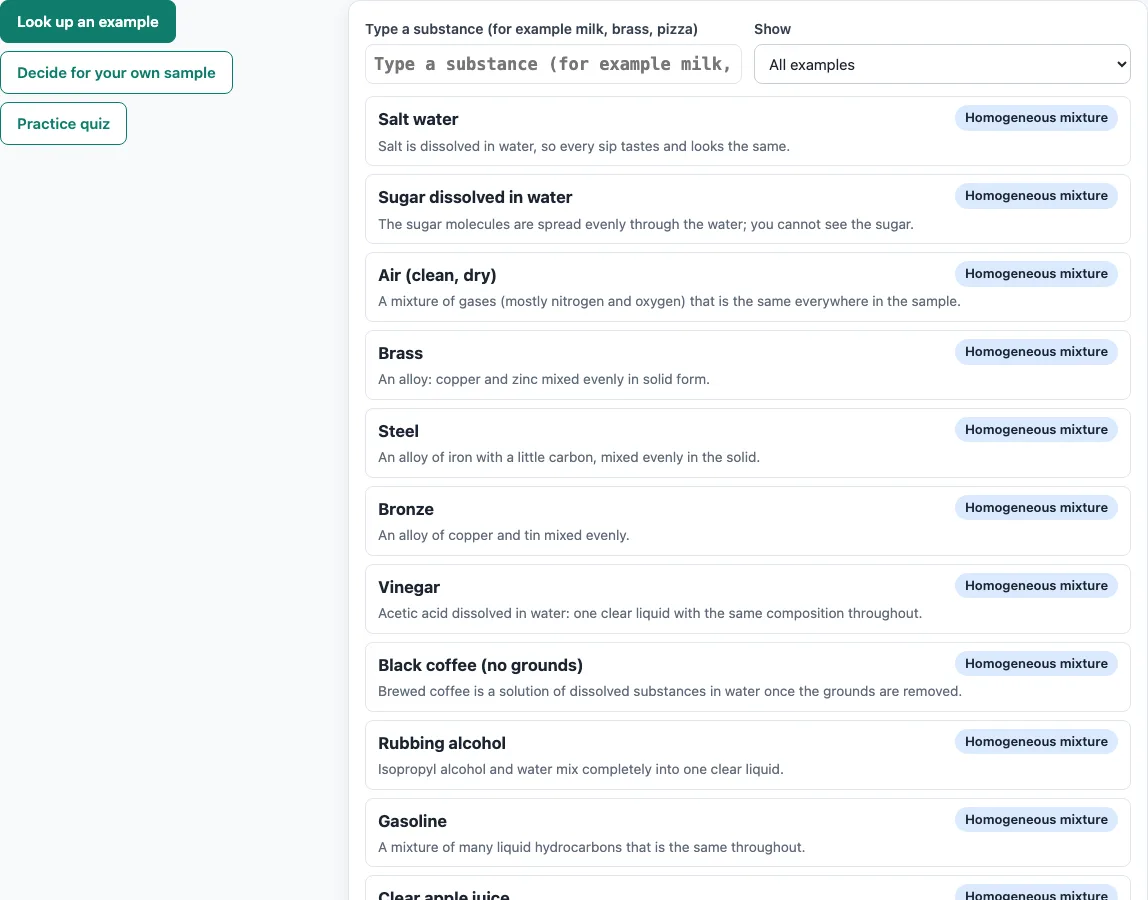Select the Homogeneous mixture tag beside Air
This screenshot has width=1148, height=900.
click(1036, 274)
